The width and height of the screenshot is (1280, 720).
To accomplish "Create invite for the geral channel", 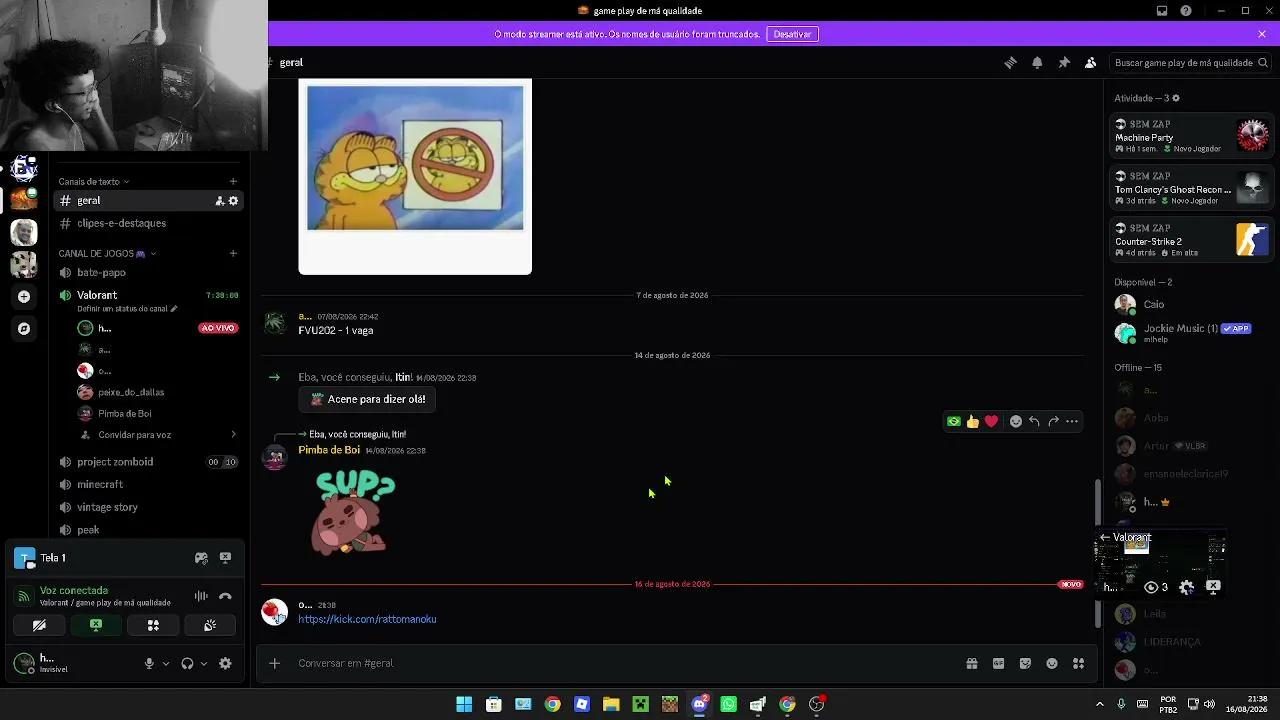I will (220, 201).
